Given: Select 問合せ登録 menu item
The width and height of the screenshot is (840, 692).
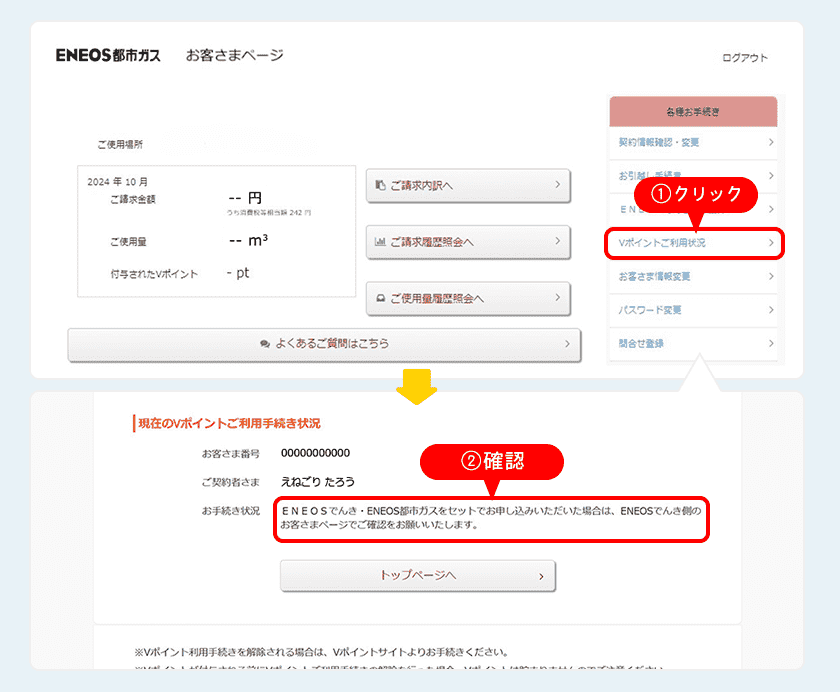Looking at the screenshot, I should pos(693,343).
